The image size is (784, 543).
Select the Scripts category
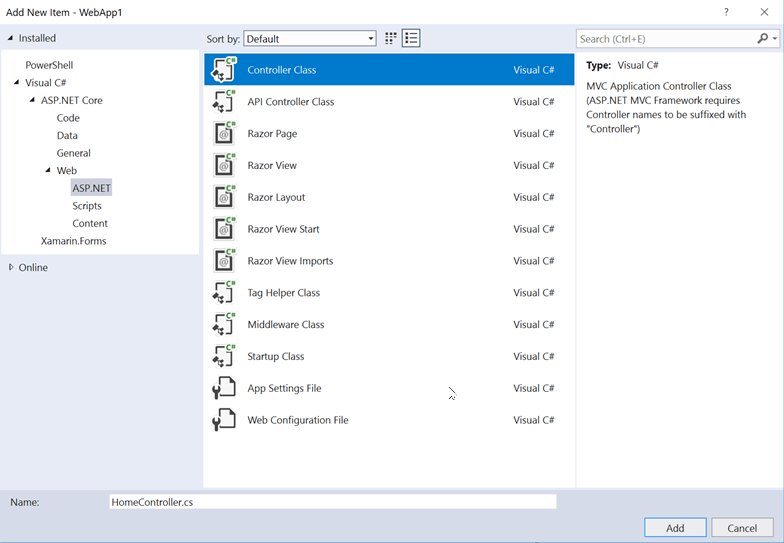click(x=86, y=205)
